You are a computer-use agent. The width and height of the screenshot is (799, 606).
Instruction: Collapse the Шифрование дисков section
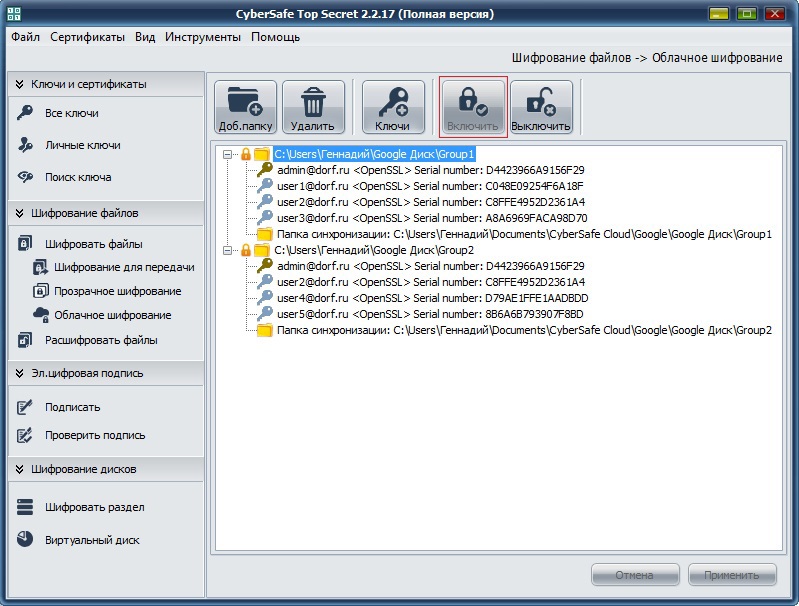19,469
